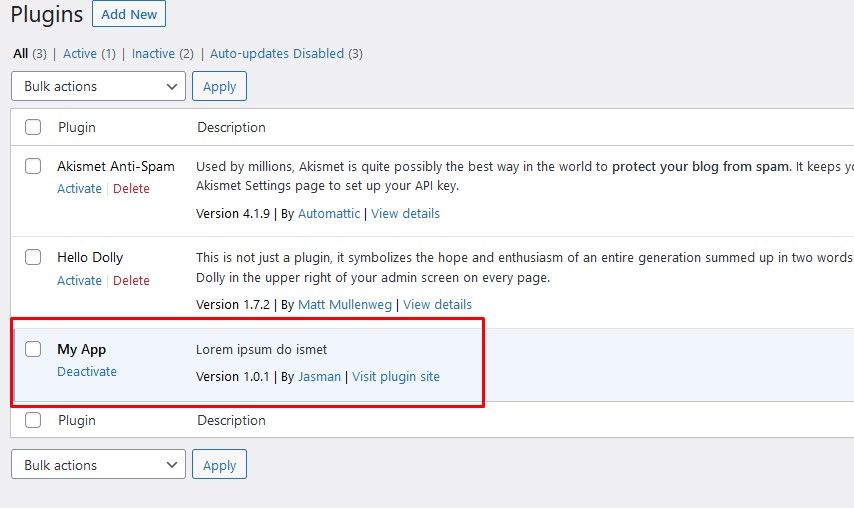The height and width of the screenshot is (508, 854).
Task: Open the top Bulk actions dropdown
Action: pyautogui.click(x=98, y=86)
